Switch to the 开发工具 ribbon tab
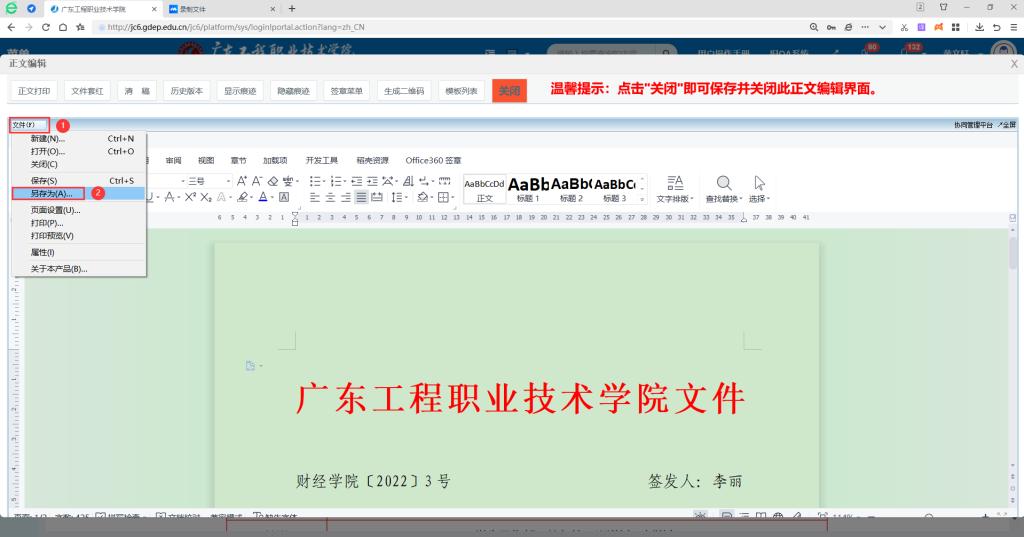The width and height of the screenshot is (1024, 537). pos(321,160)
